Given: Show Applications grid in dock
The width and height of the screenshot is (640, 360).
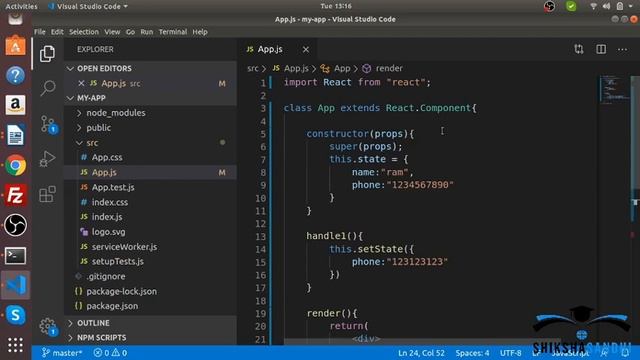Looking at the screenshot, I should [x=15, y=345].
